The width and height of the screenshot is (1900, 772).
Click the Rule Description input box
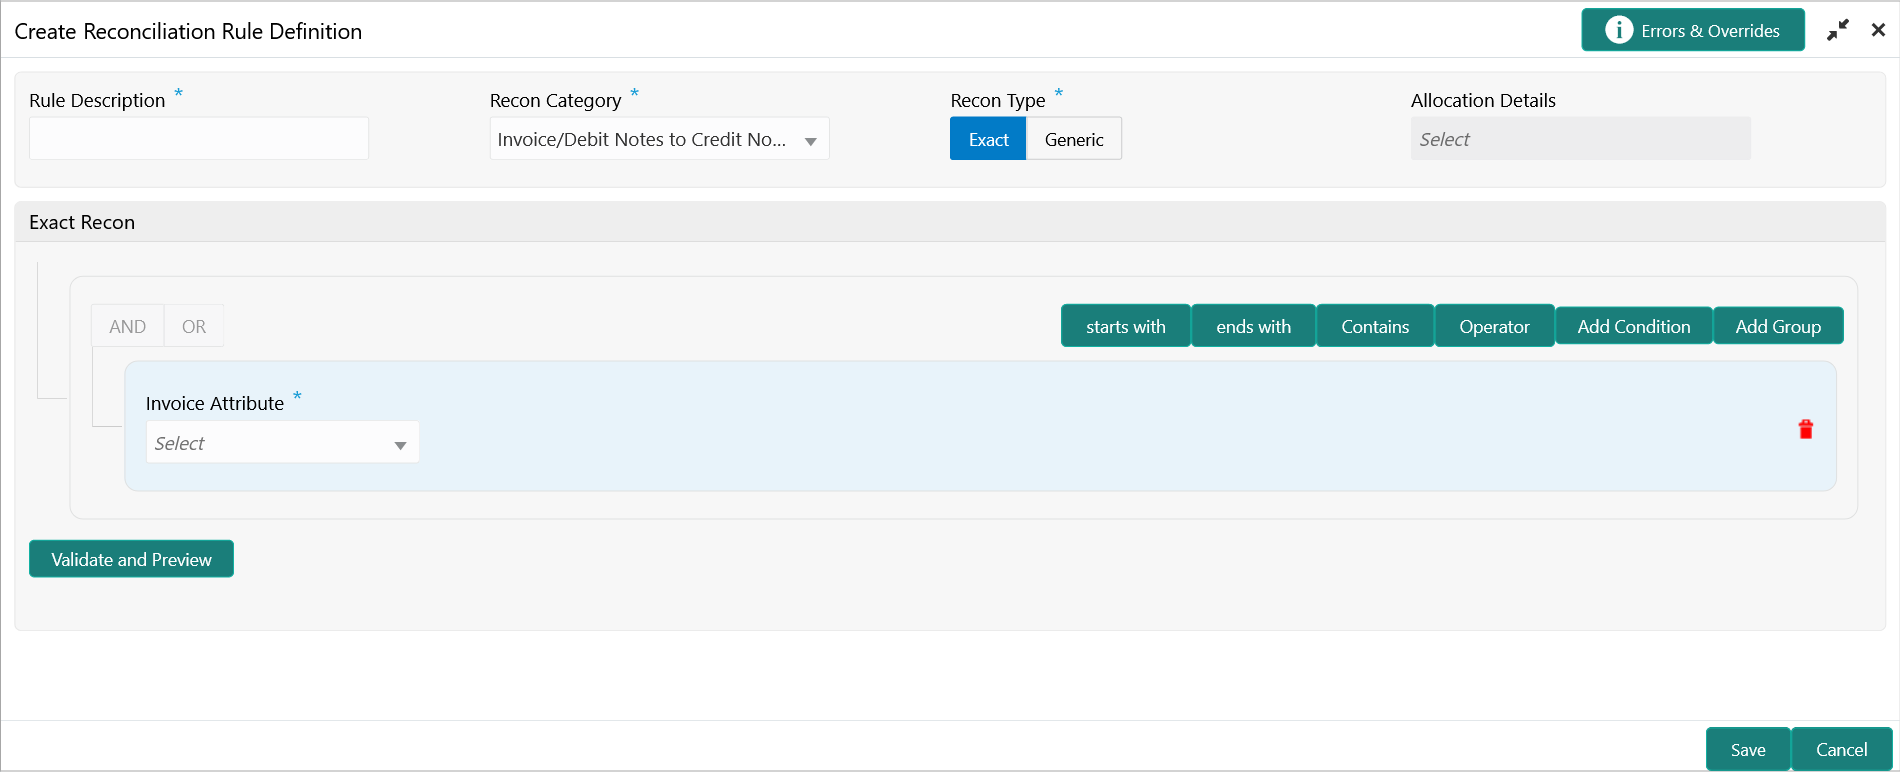tap(199, 138)
